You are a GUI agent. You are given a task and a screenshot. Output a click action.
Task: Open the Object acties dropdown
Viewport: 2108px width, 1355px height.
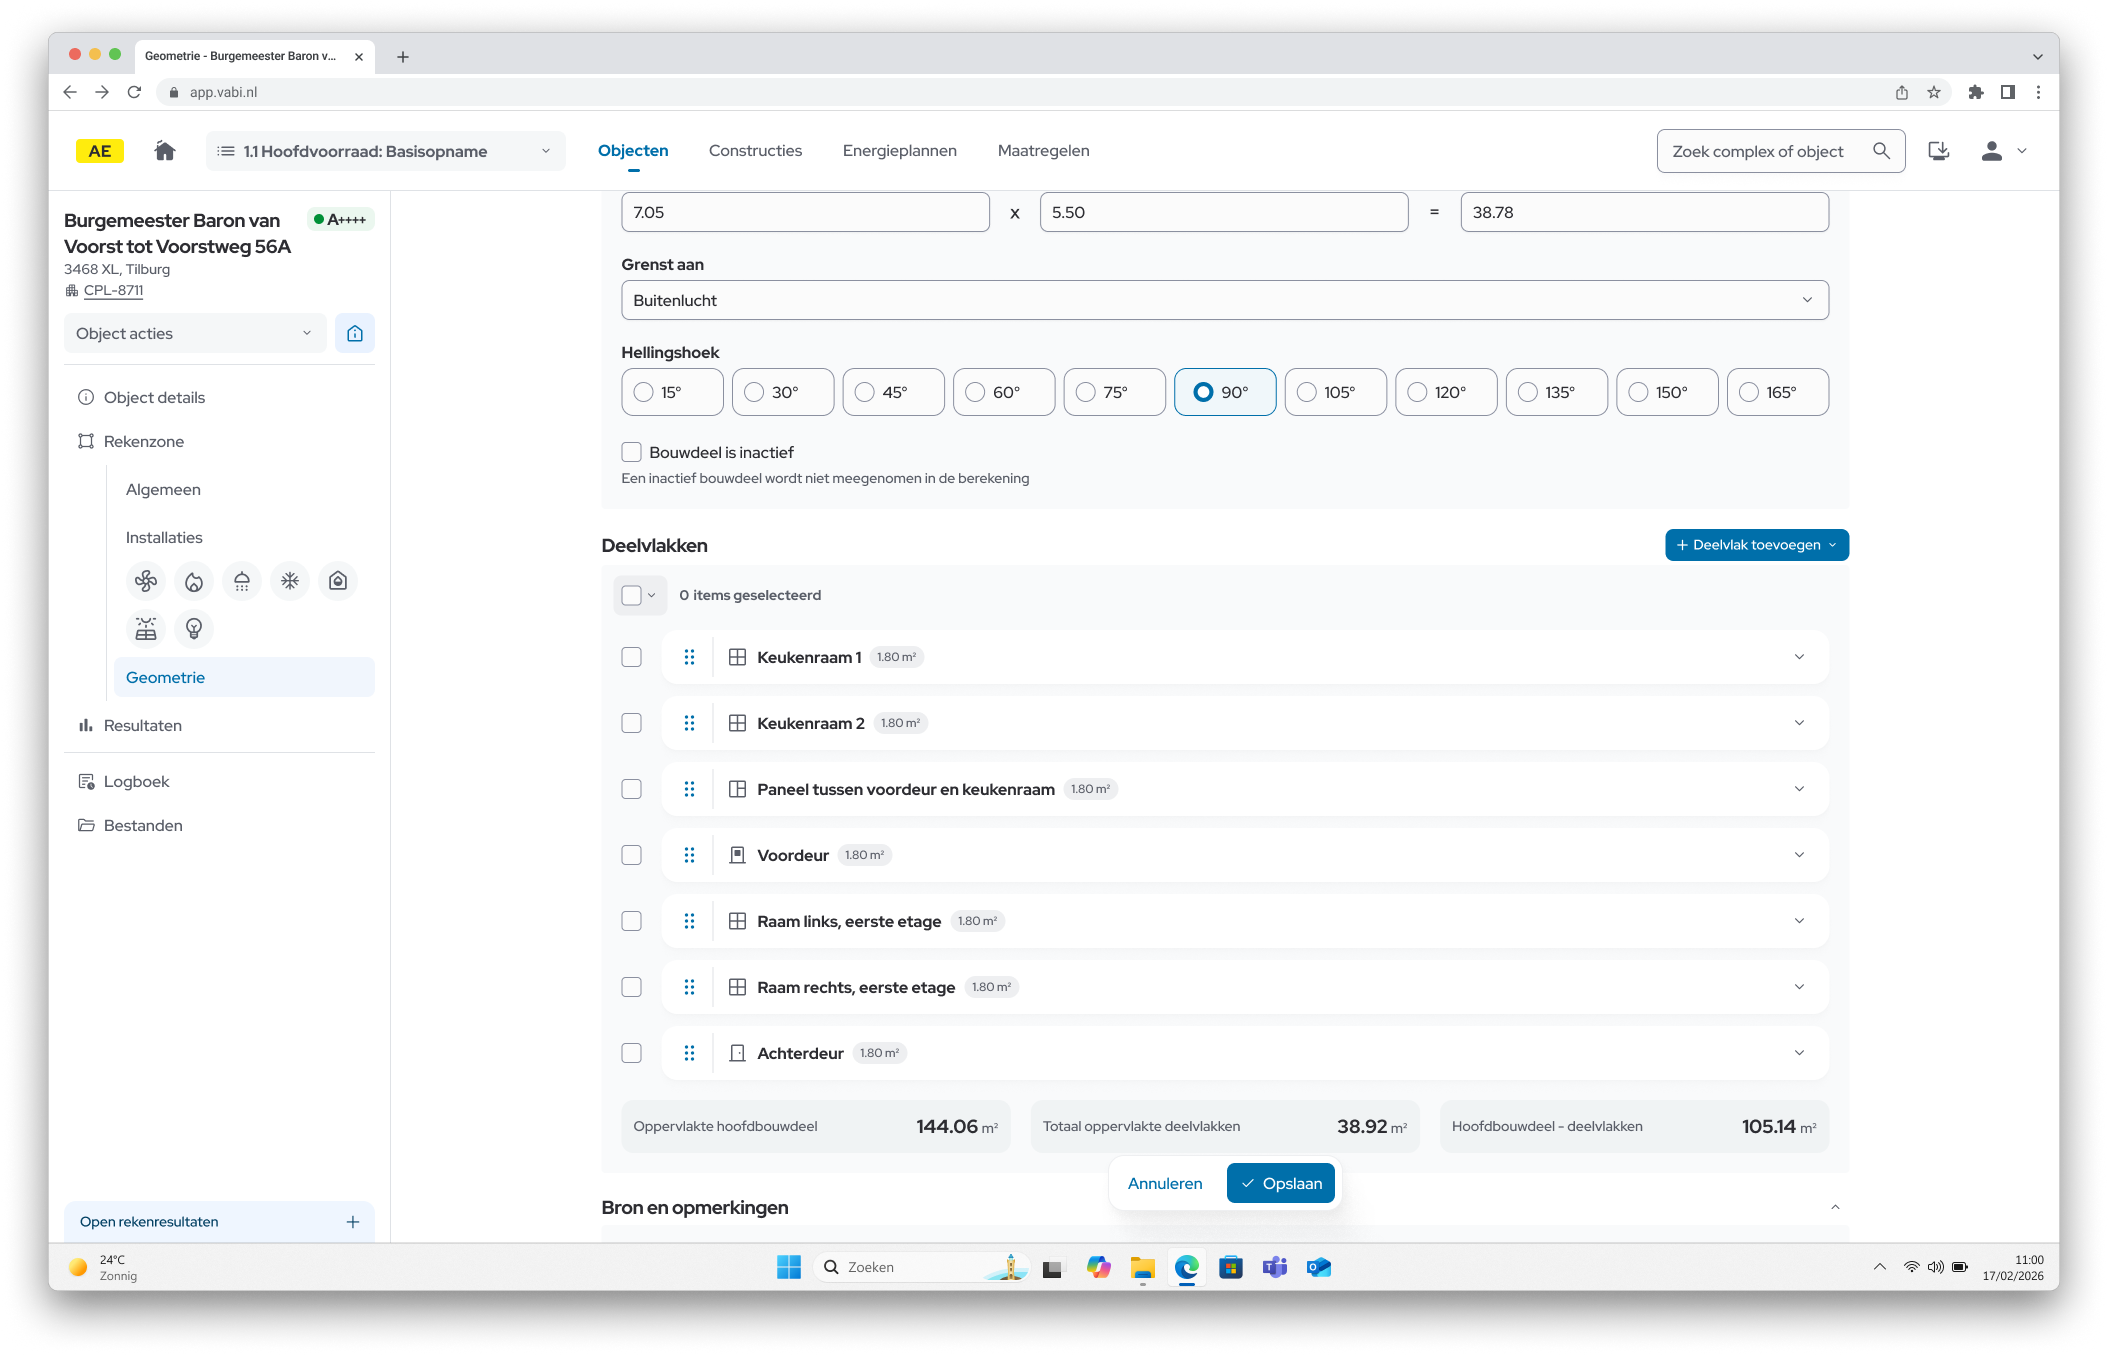[194, 333]
